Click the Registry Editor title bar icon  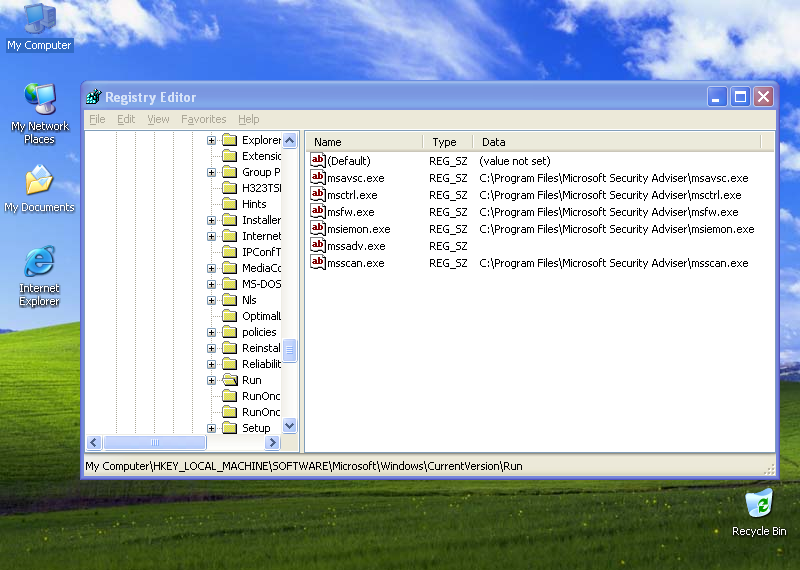click(94, 96)
